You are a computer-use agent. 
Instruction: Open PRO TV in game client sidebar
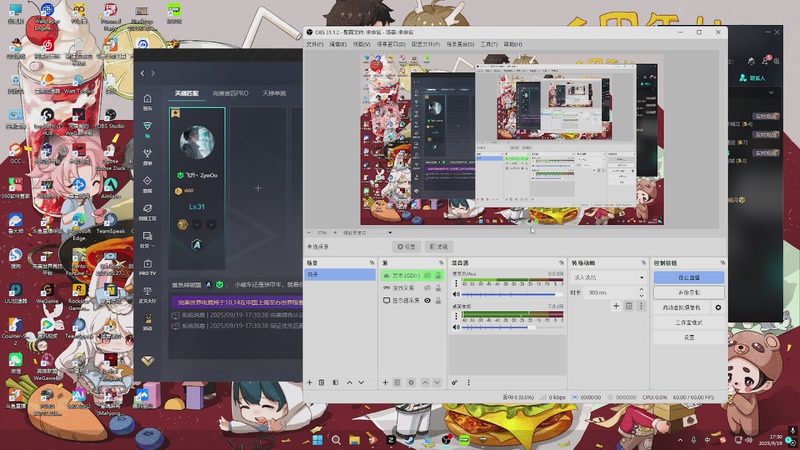147,267
